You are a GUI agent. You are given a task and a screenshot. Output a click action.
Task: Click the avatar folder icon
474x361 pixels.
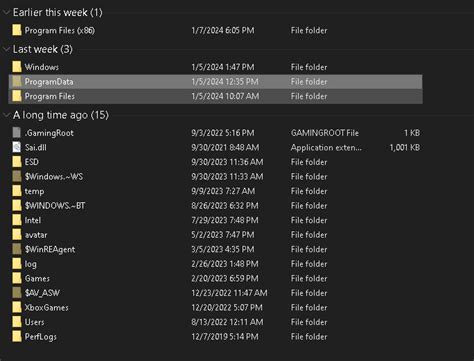tap(17, 235)
